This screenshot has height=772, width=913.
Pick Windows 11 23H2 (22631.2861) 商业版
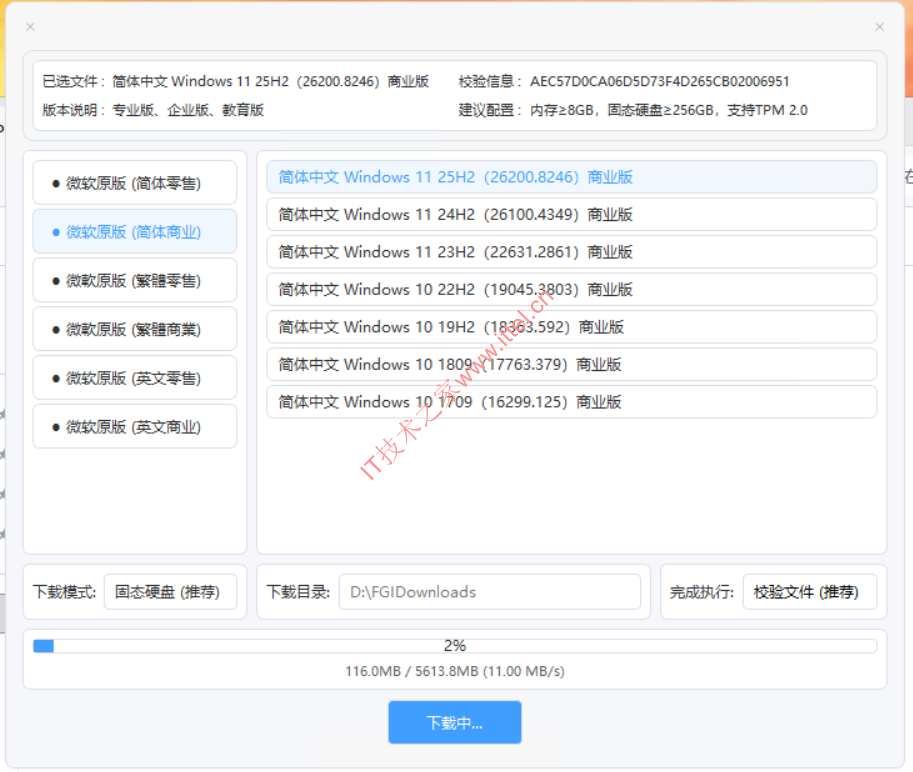tap(571, 252)
